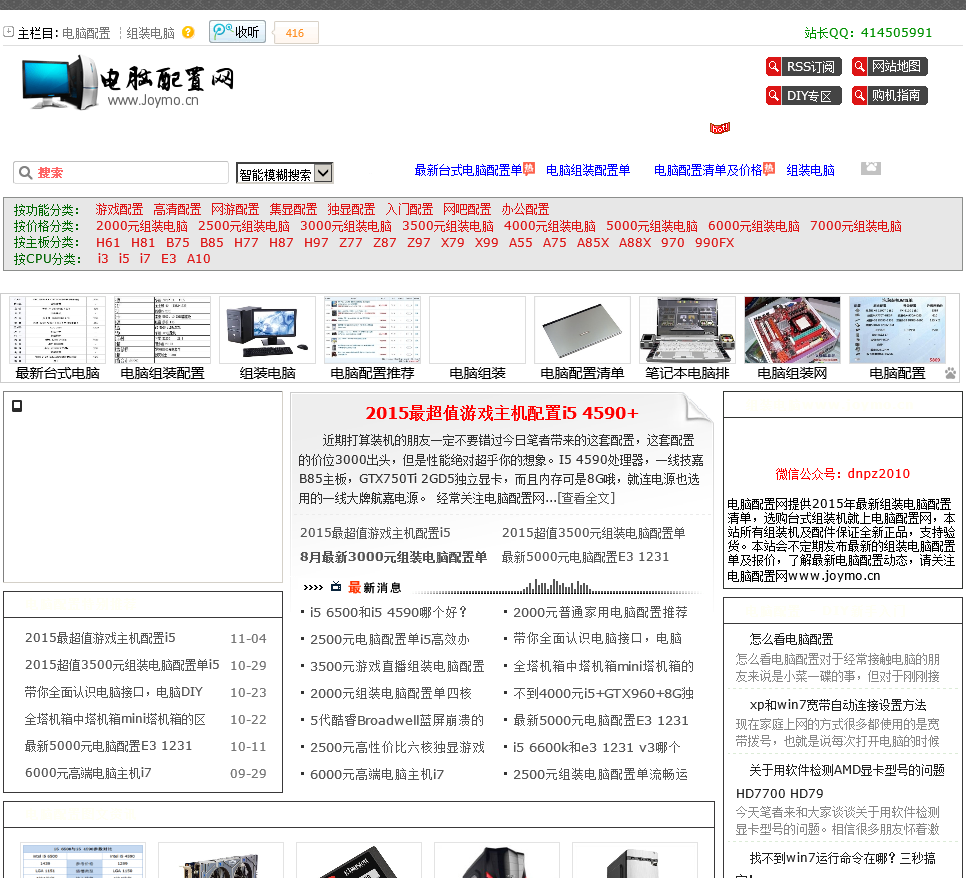Select the A10 CPU category
This screenshot has height=878, width=966.
pos(198,259)
